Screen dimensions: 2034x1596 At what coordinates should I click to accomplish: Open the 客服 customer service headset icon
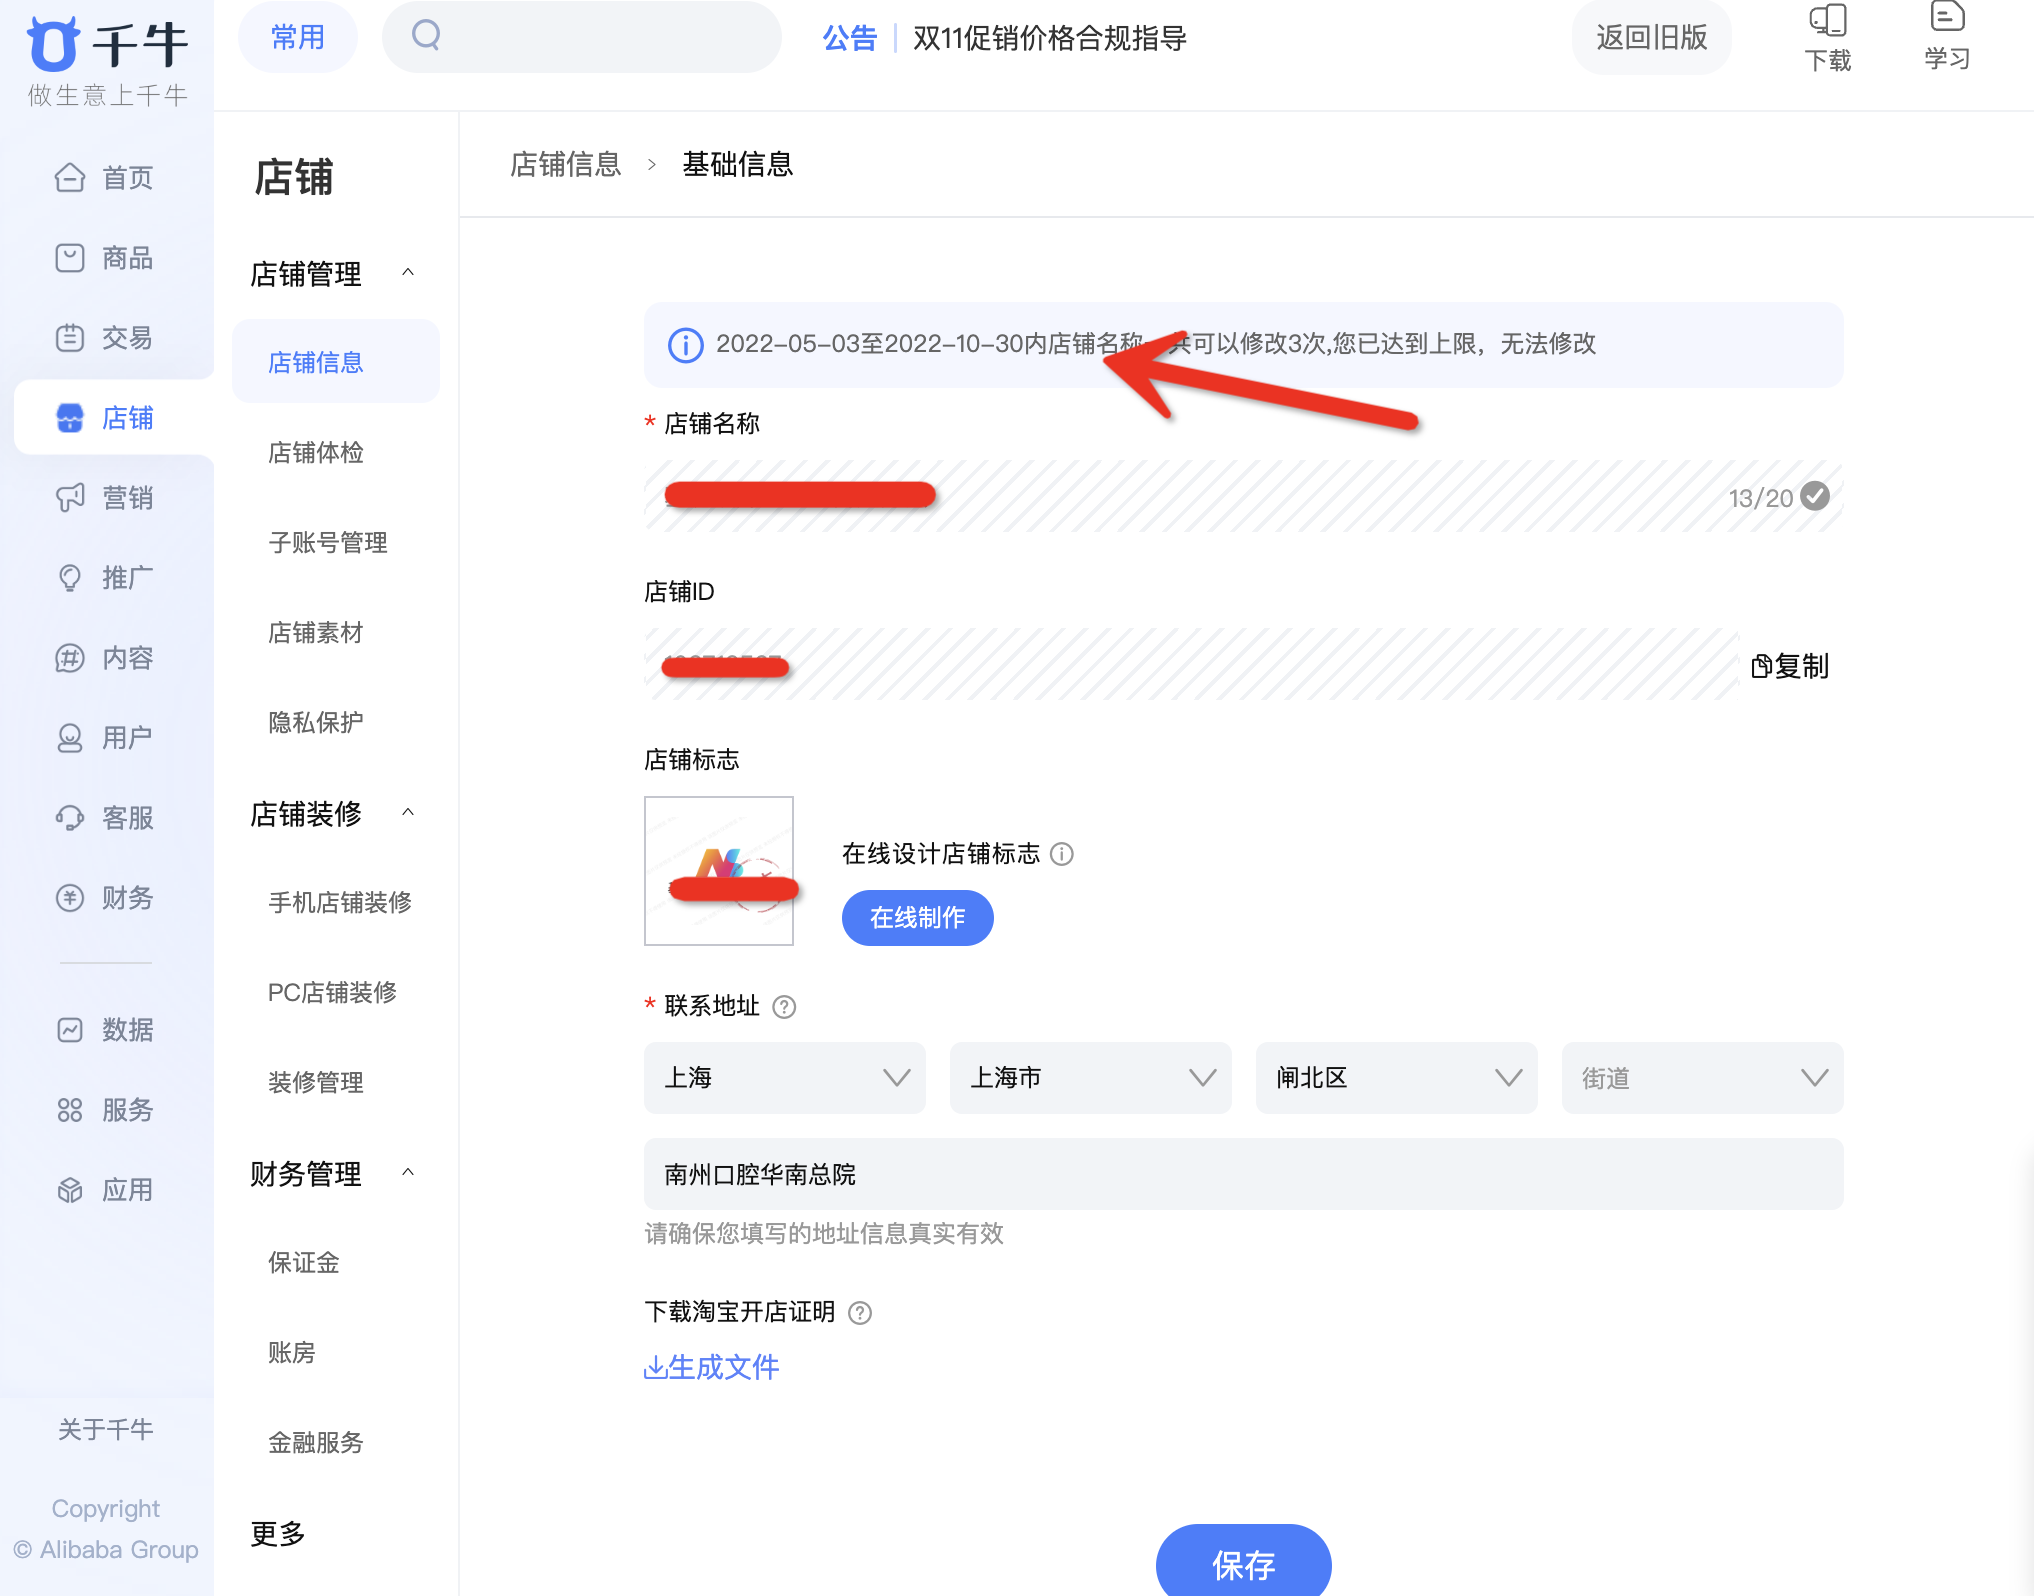point(70,818)
